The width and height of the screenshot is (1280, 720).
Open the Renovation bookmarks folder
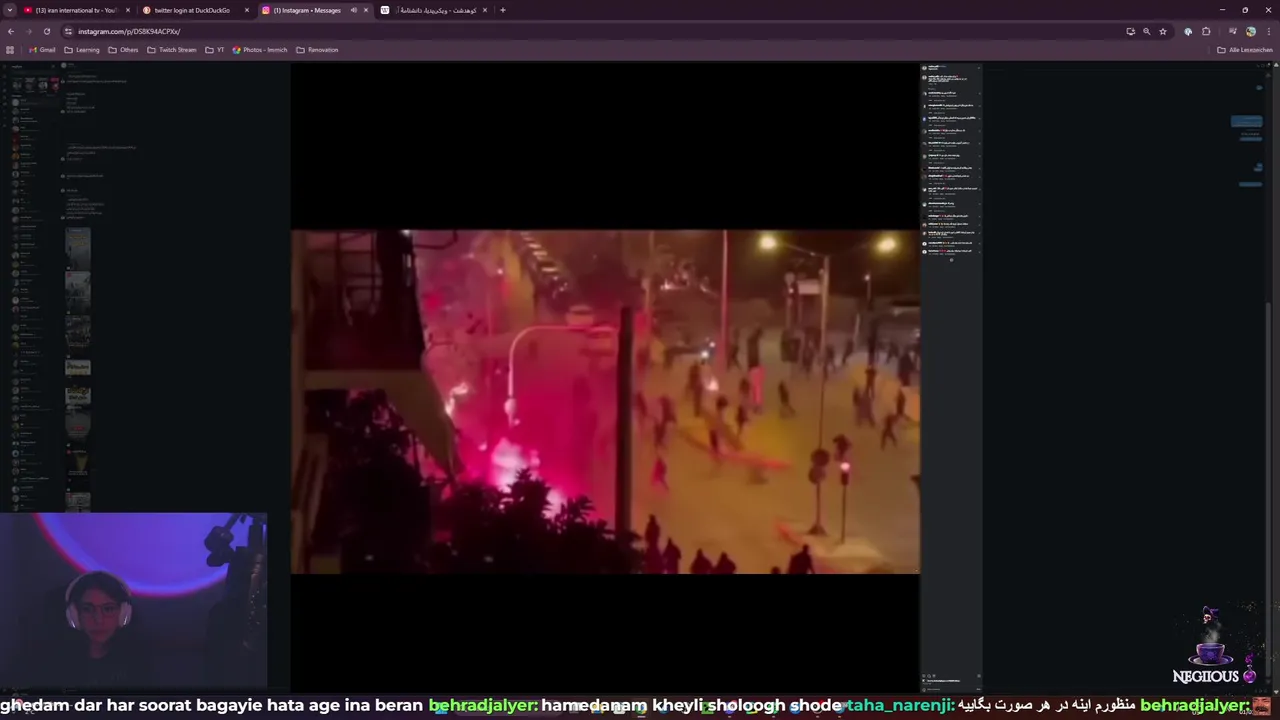click(x=317, y=50)
